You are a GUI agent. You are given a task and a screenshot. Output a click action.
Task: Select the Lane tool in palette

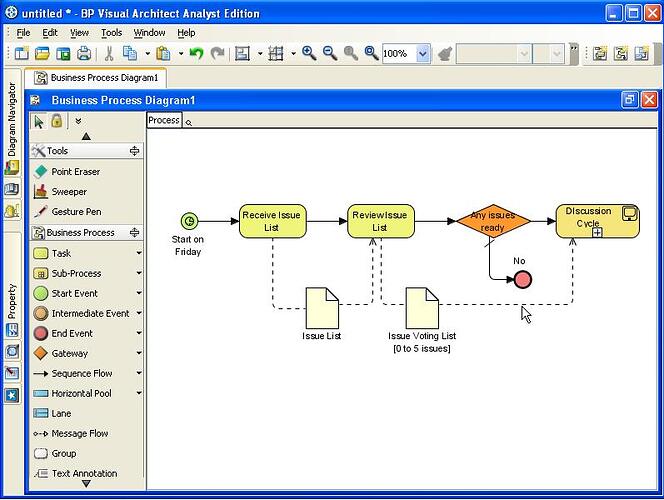pos(61,413)
